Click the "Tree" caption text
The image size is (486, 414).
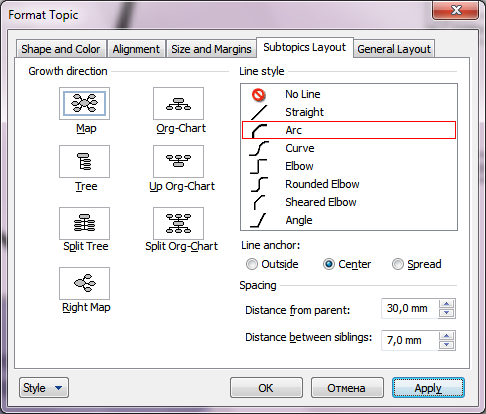coord(86,186)
